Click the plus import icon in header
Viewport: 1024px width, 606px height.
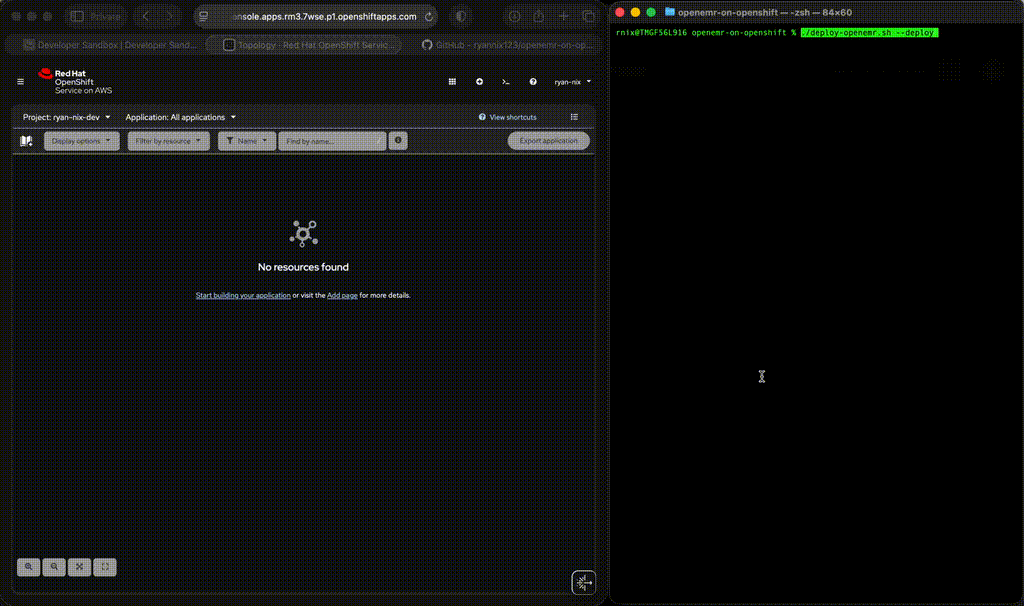pyautogui.click(x=479, y=82)
